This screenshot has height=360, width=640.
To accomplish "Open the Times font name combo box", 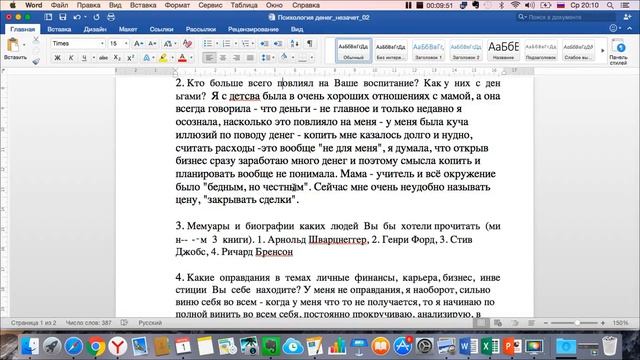I will [x=78, y=44].
